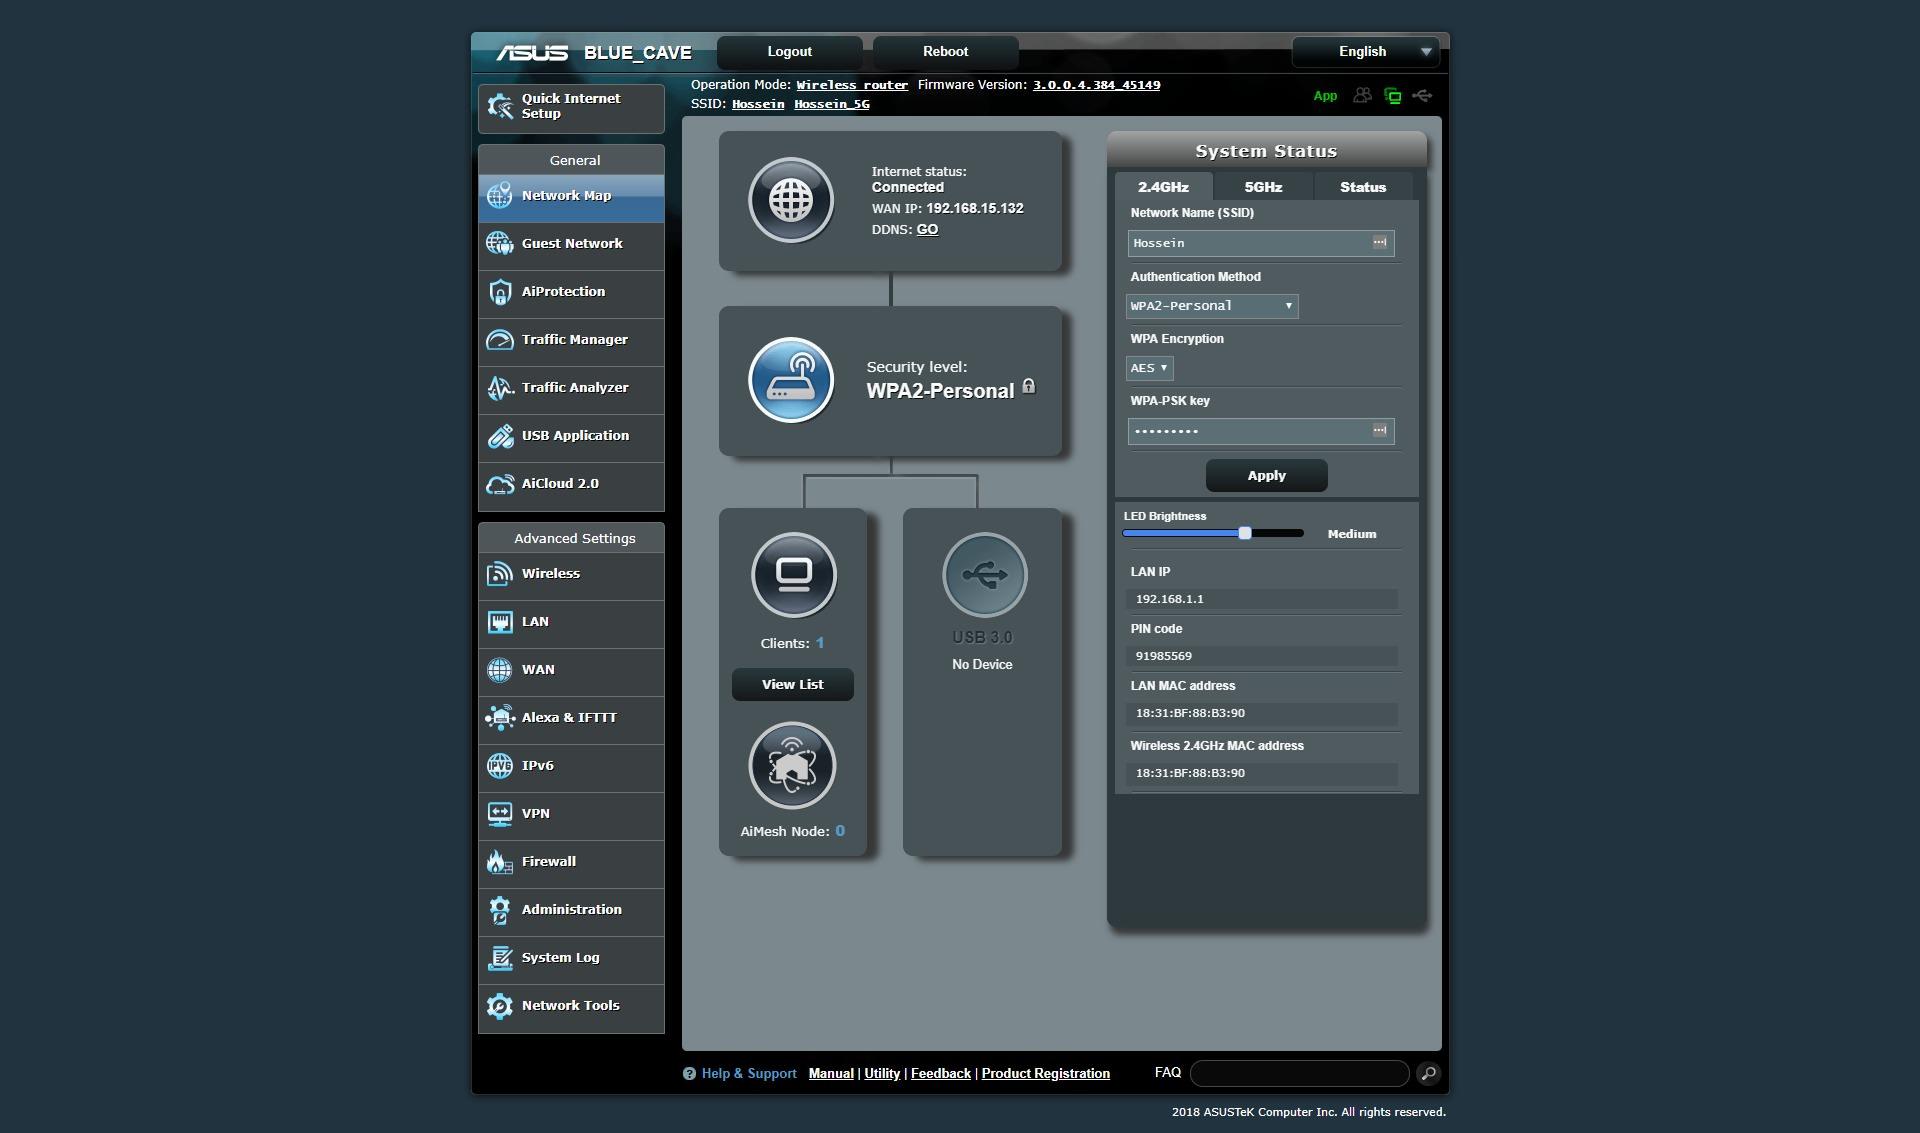Click the AiMesh Node icon
Image resolution: width=1920 pixels, height=1133 pixels.
[x=792, y=765]
